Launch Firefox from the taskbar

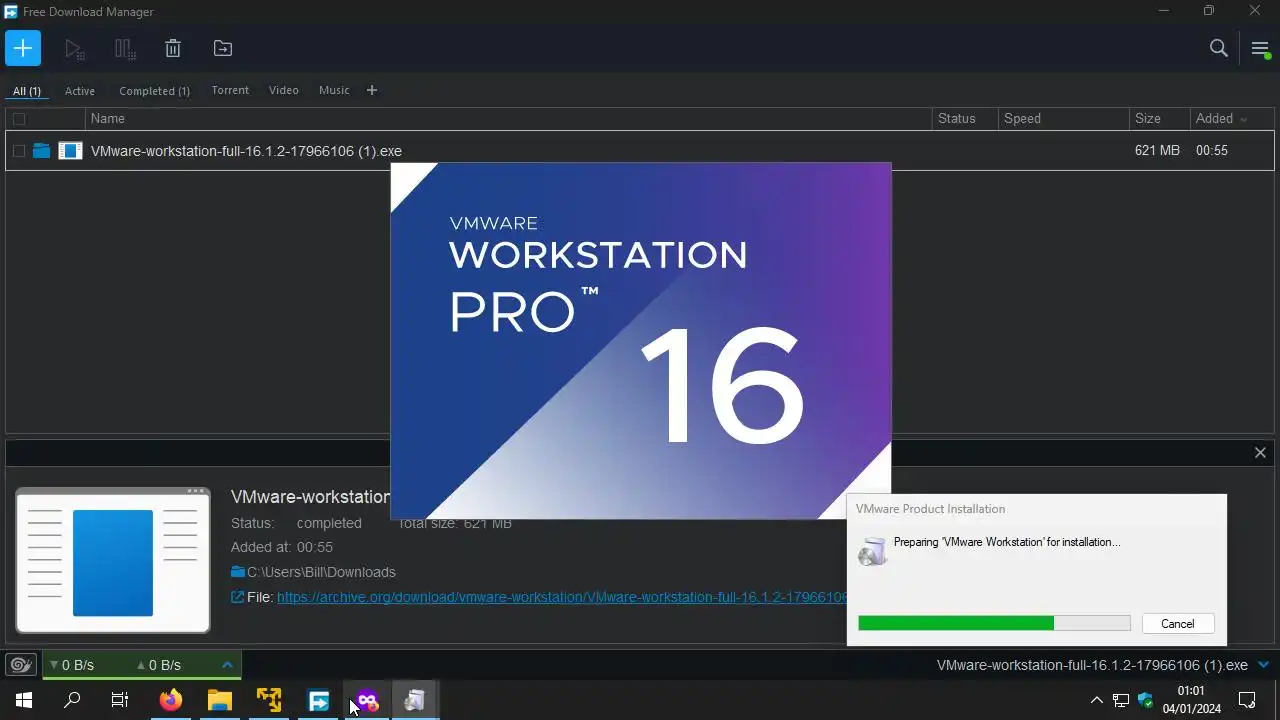click(x=171, y=700)
